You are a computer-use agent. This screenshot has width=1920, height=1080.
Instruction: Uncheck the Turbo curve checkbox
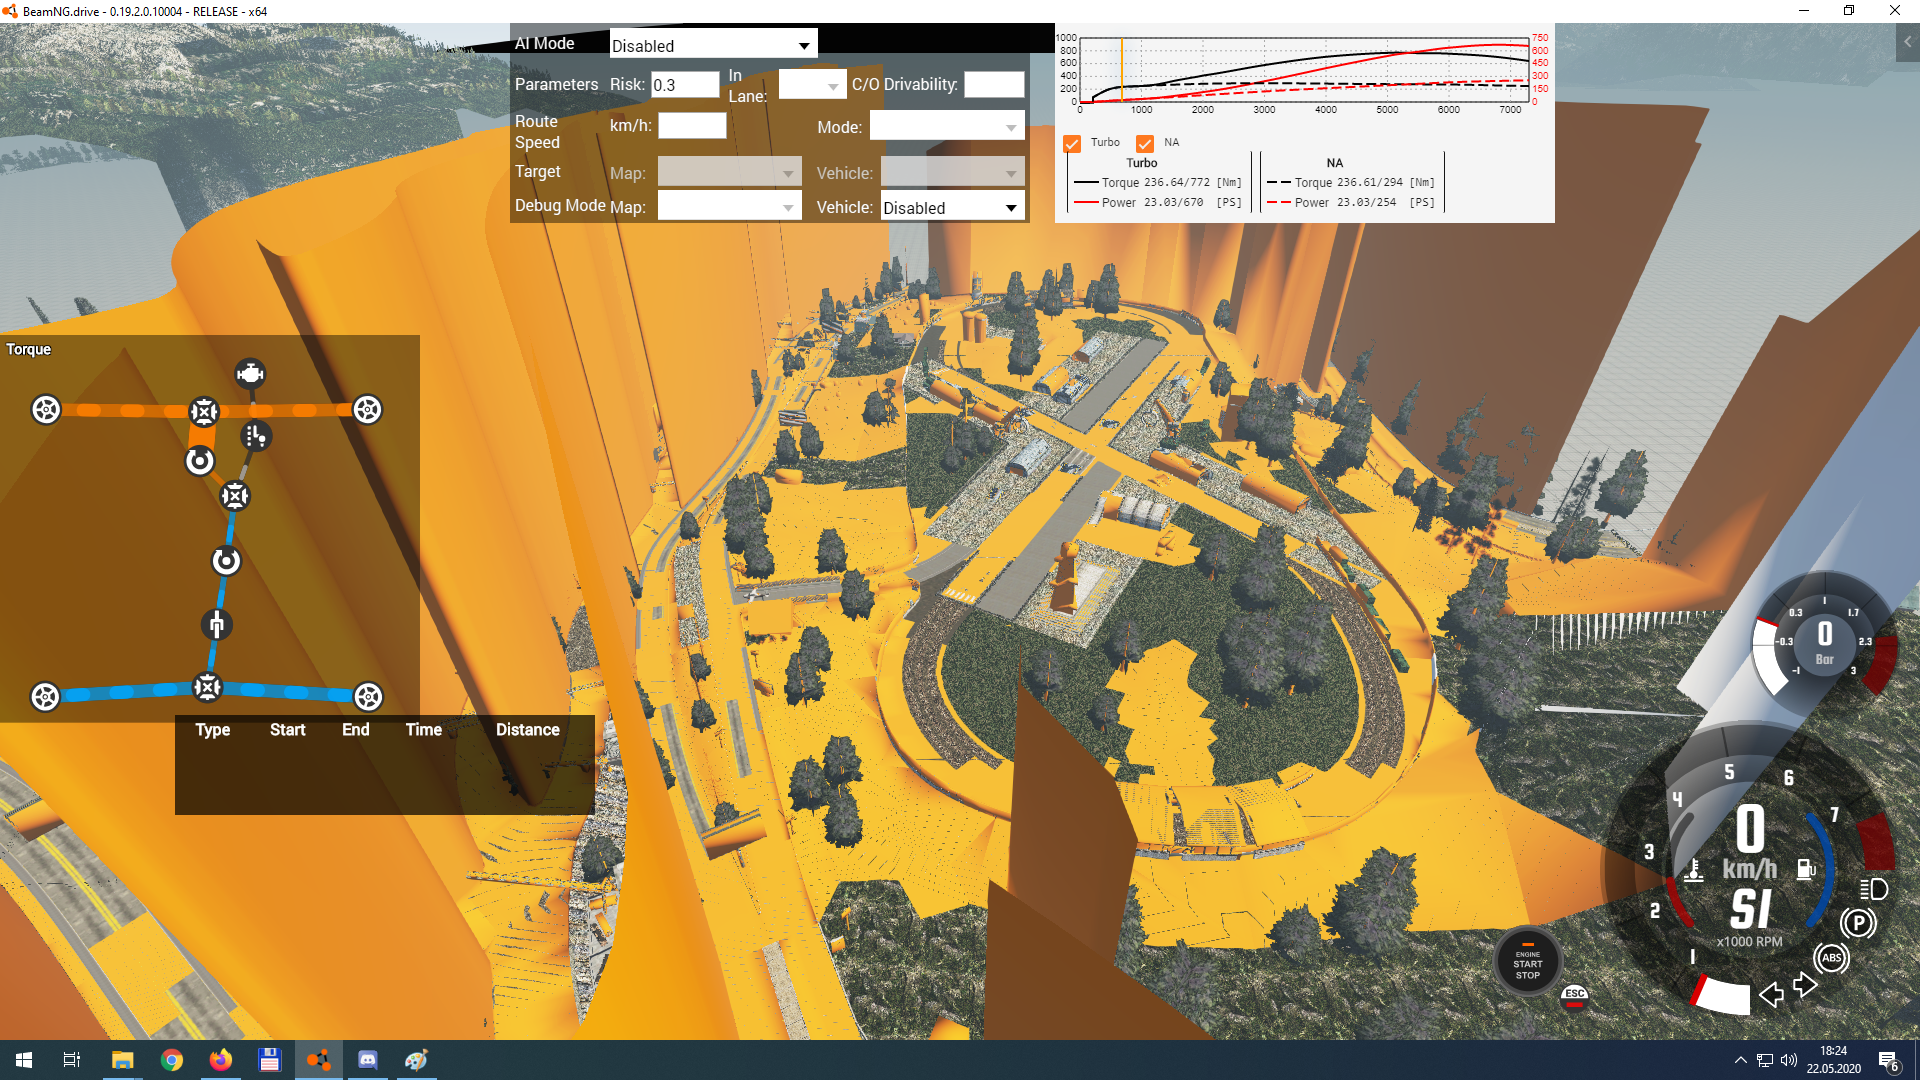(1072, 143)
